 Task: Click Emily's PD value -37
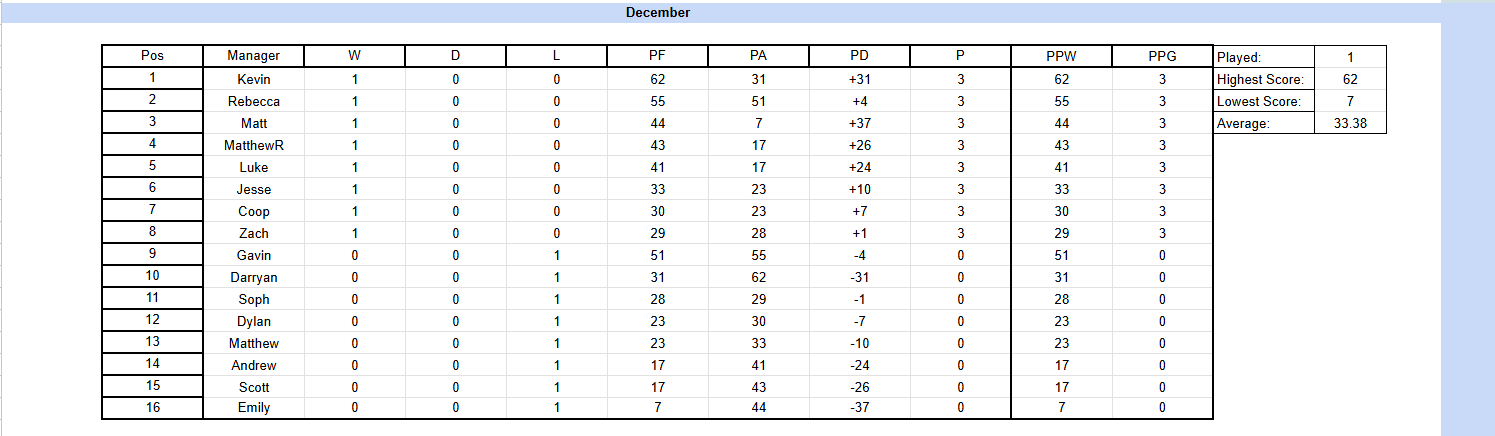tap(859, 408)
